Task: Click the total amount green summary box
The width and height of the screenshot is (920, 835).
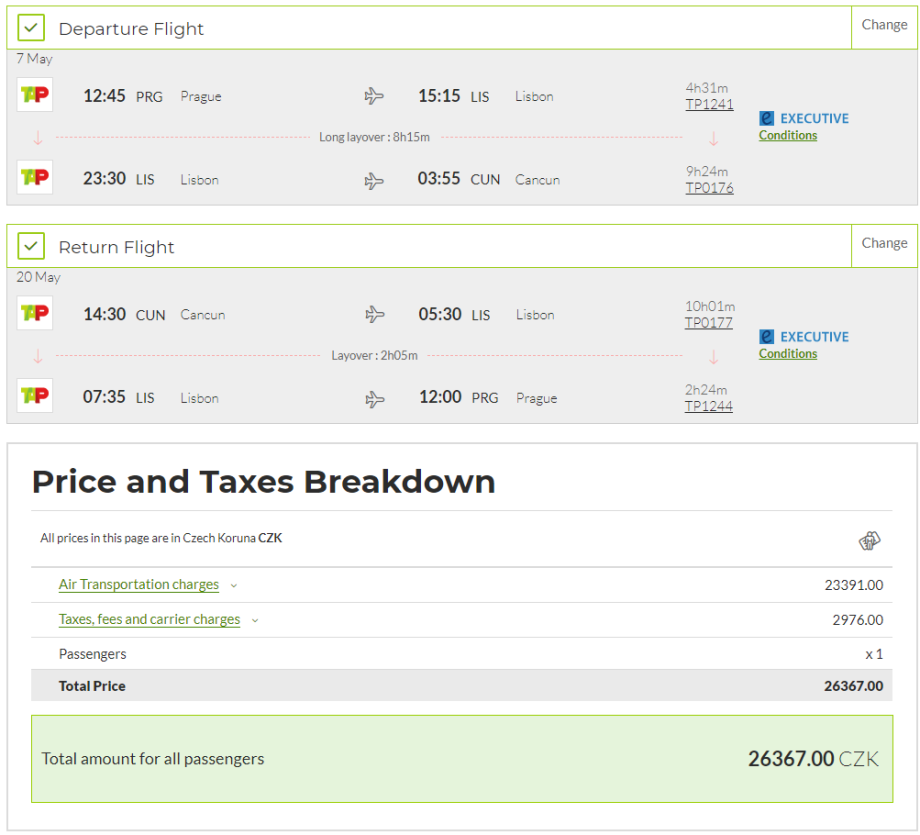Action: coord(461,759)
